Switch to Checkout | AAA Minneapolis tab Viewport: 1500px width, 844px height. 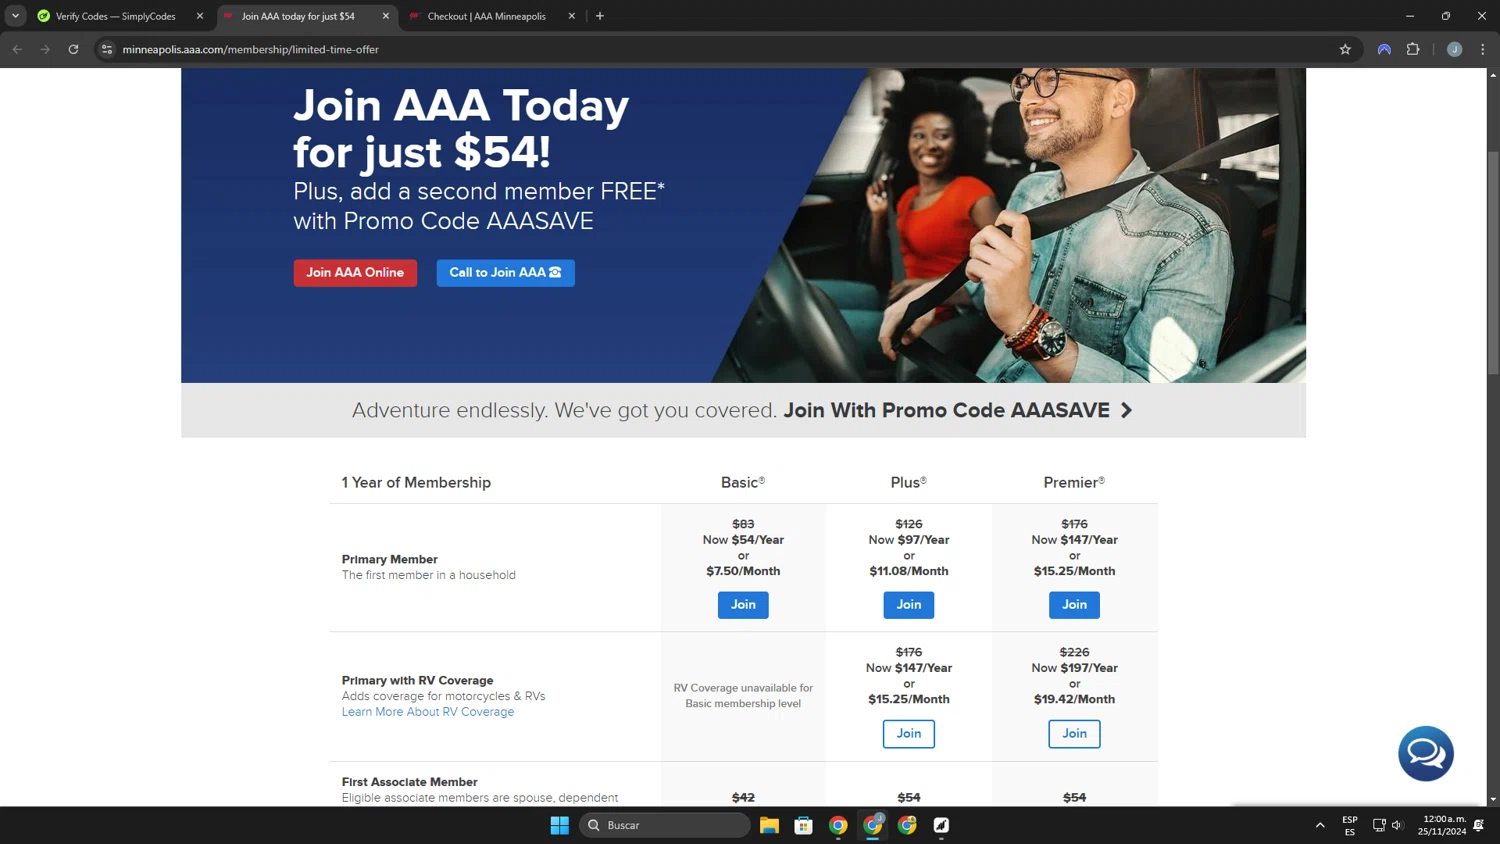pyautogui.click(x=487, y=16)
